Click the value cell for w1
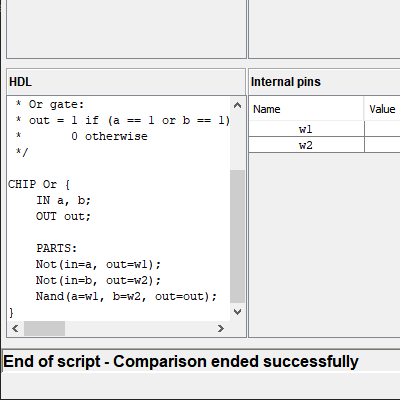 pyautogui.click(x=382, y=129)
